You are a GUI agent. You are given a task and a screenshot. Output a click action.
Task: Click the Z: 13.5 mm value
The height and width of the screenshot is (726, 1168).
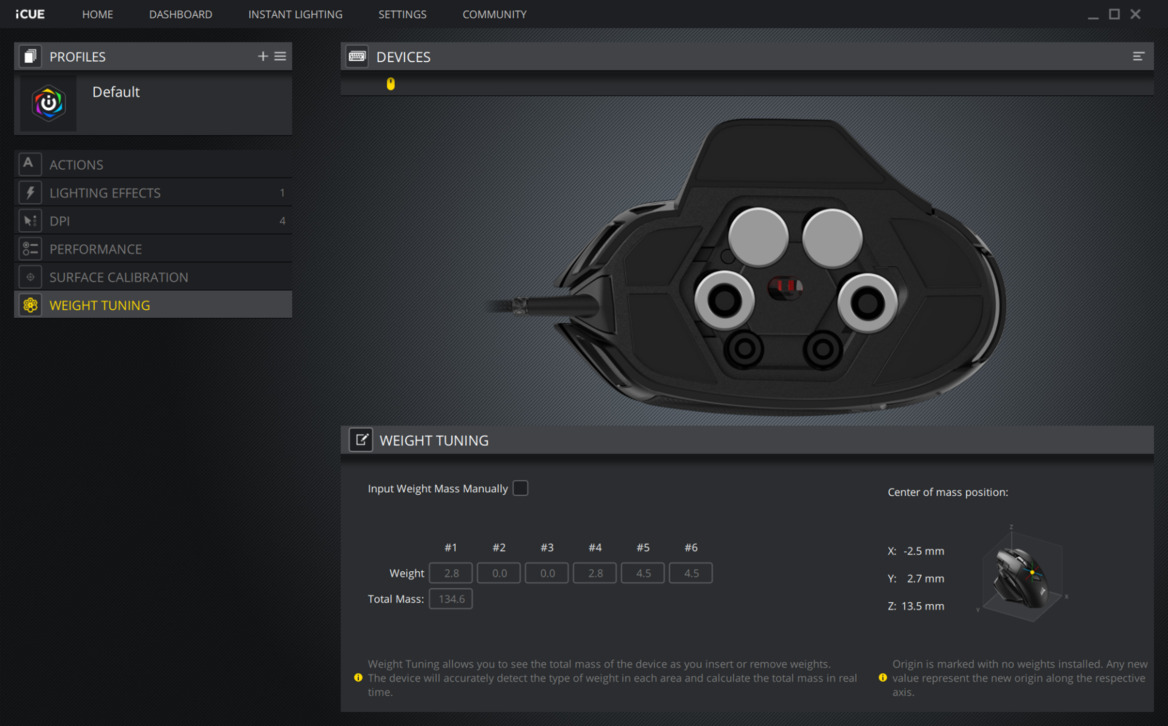[x=922, y=606]
